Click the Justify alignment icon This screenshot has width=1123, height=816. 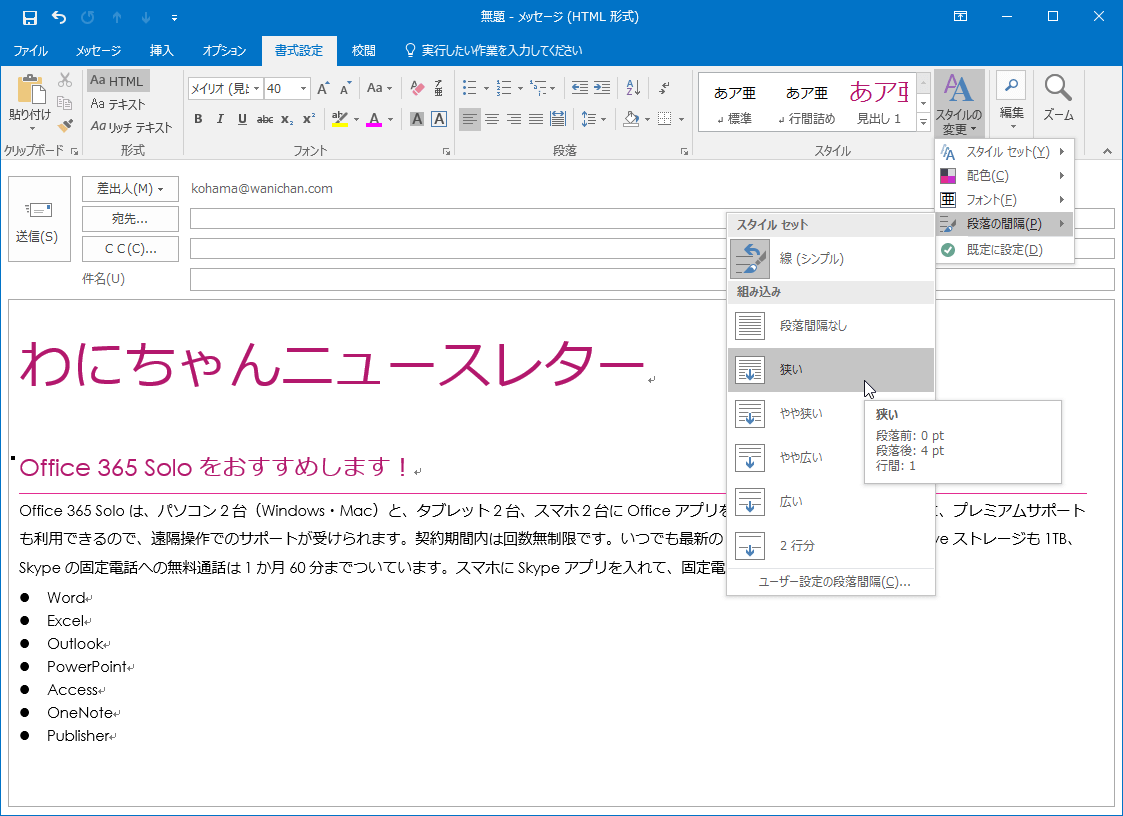pos(536,119)
